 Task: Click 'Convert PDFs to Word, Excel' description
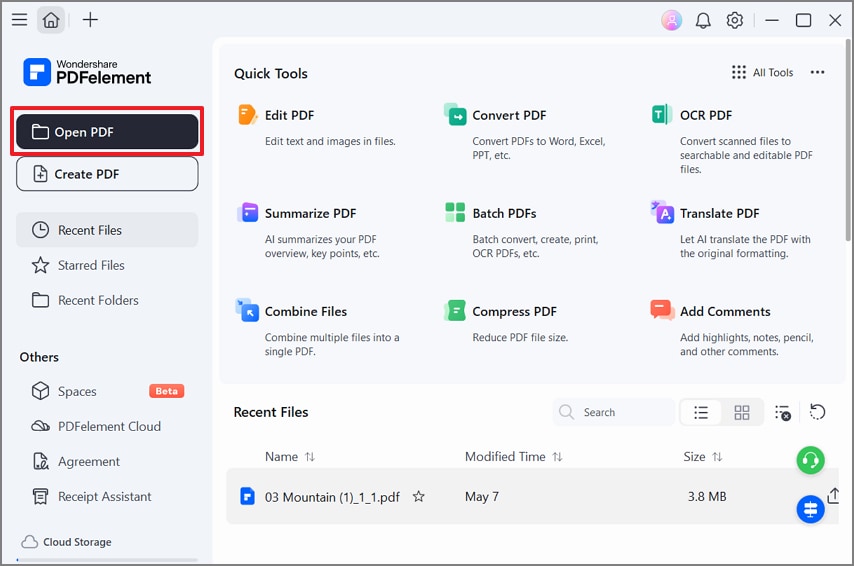539,148
